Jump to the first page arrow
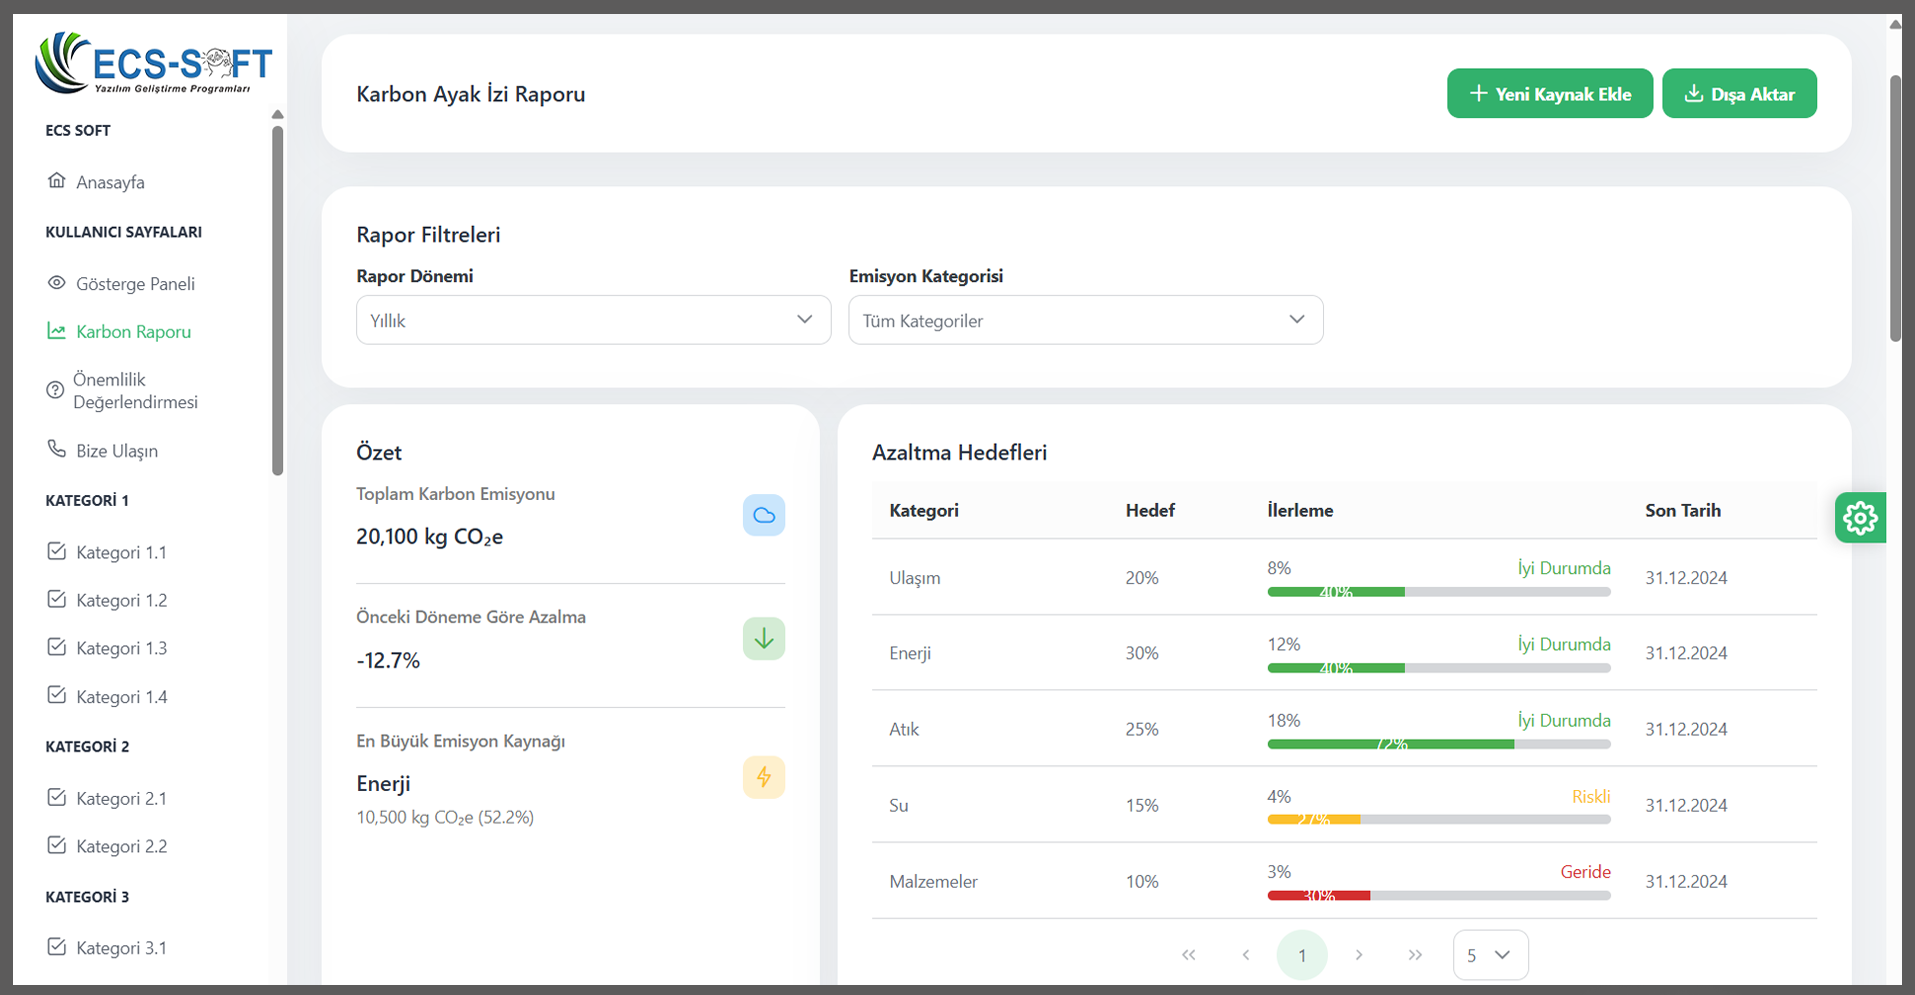 click(x=1189, y=955)
